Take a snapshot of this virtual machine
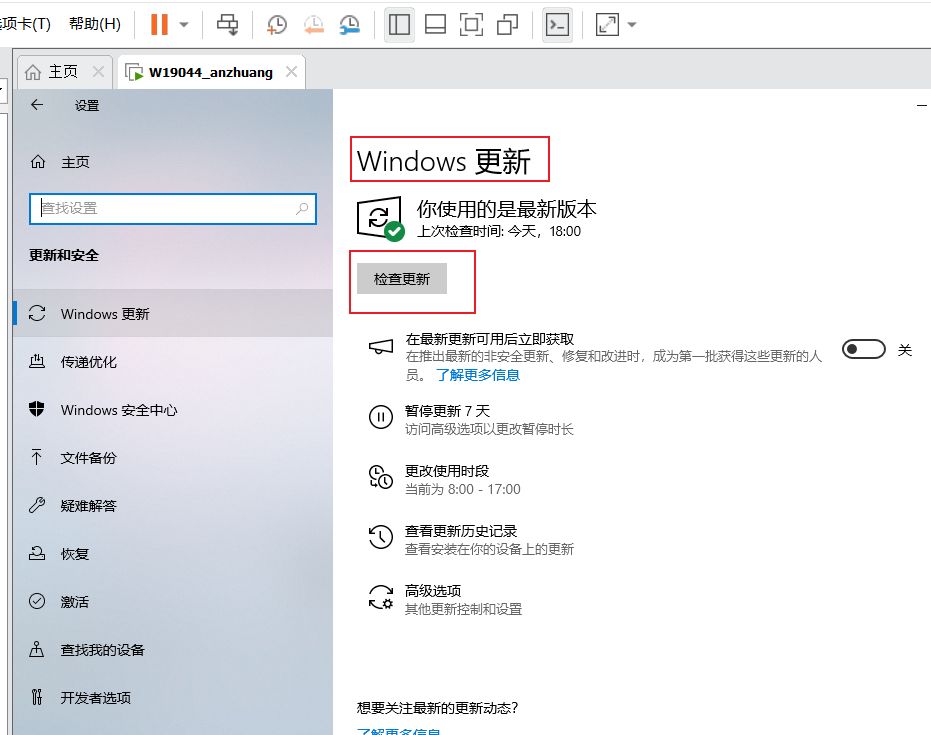The width and height of the screenshot is (931, 735). coord(276,25)
